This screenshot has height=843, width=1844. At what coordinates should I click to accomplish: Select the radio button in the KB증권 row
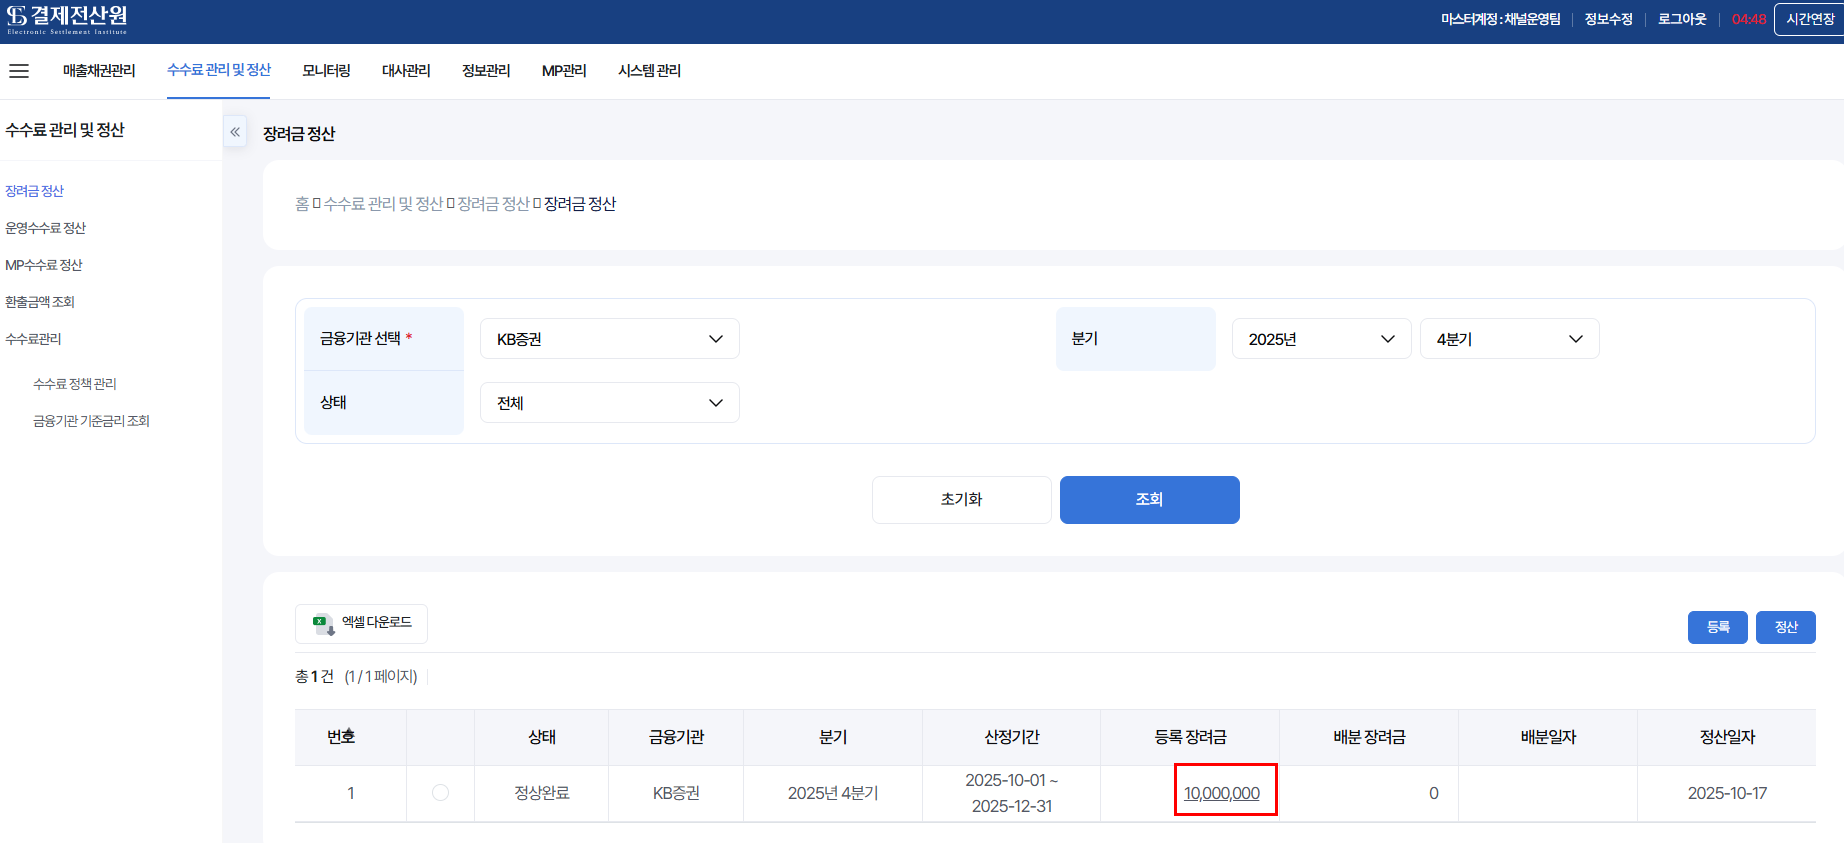click(440, 793)
